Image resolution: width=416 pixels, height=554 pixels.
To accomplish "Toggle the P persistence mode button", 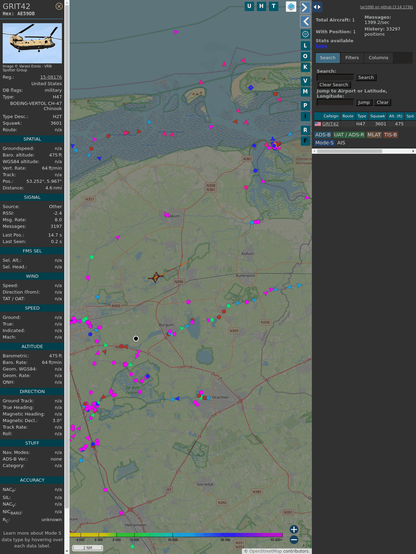I will point(305,105).
